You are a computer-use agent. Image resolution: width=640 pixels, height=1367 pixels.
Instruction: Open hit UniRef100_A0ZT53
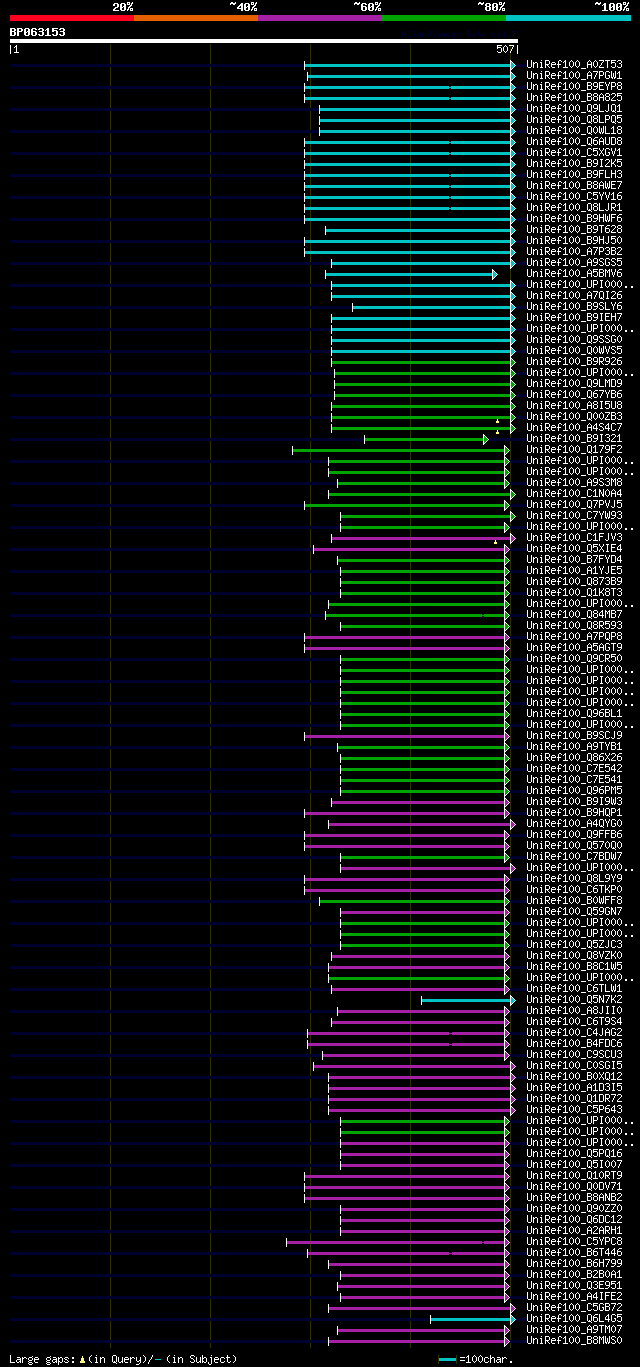click(574, 65)
